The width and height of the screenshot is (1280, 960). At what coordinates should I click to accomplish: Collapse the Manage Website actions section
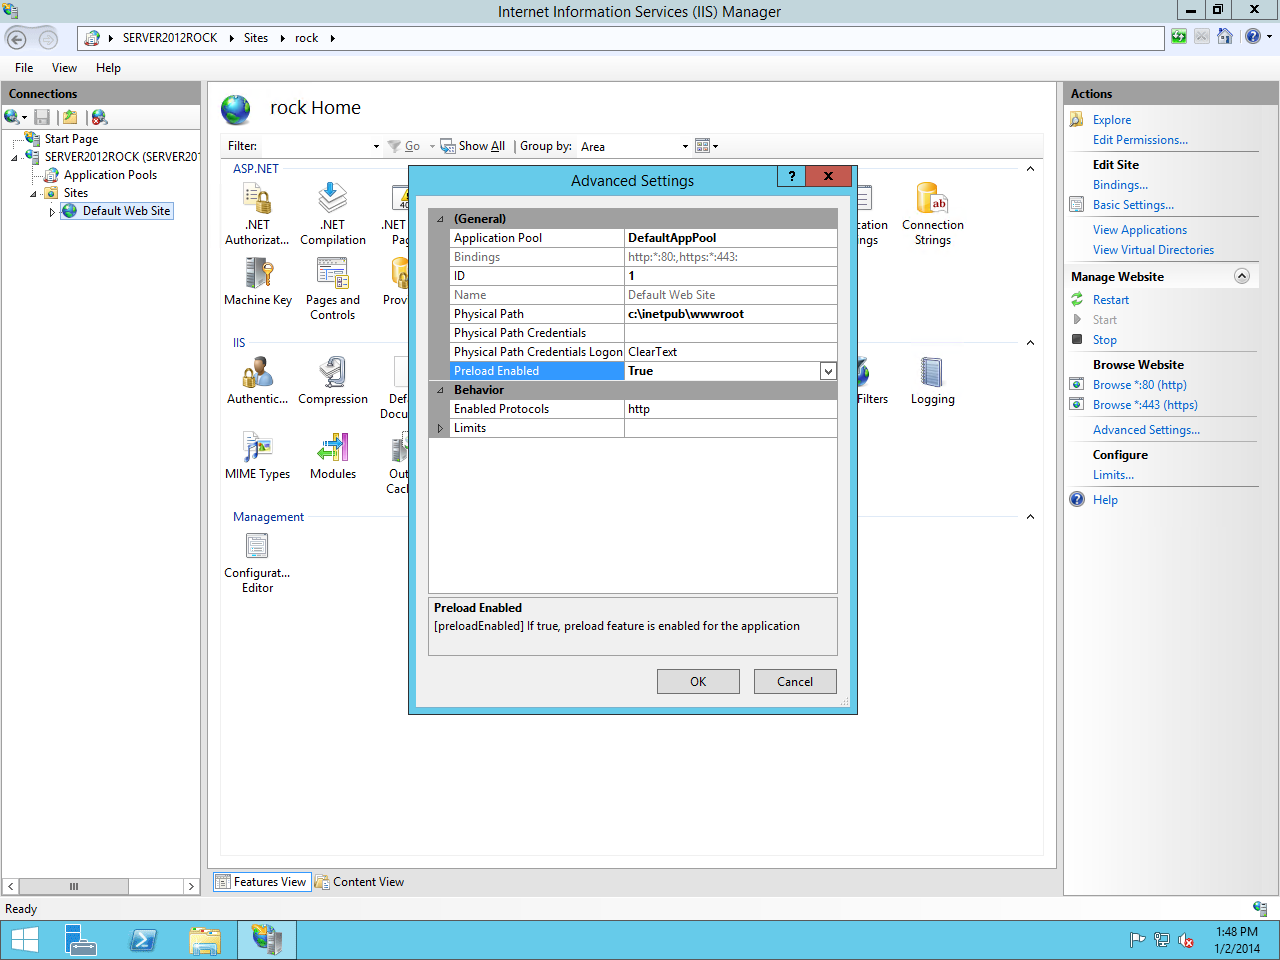pyautogui.click(x=1242, y=276)
